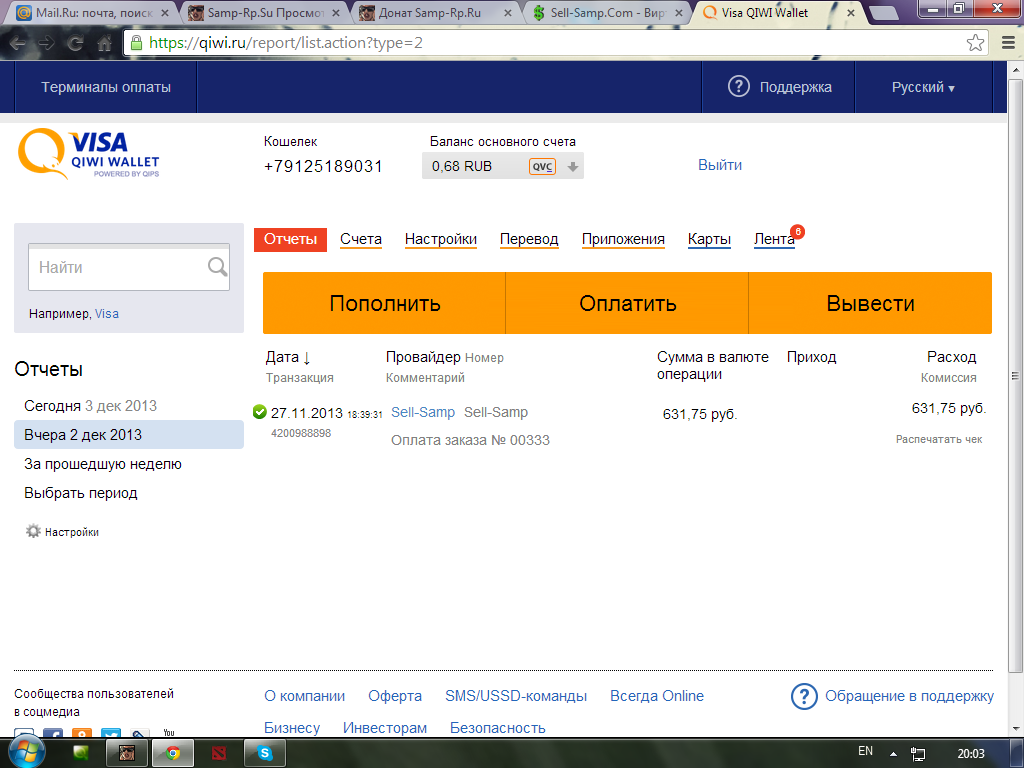Click the question mark icon beside Поддержка
The height and width of the screenshot is (768, 1024).
point(739,86)
